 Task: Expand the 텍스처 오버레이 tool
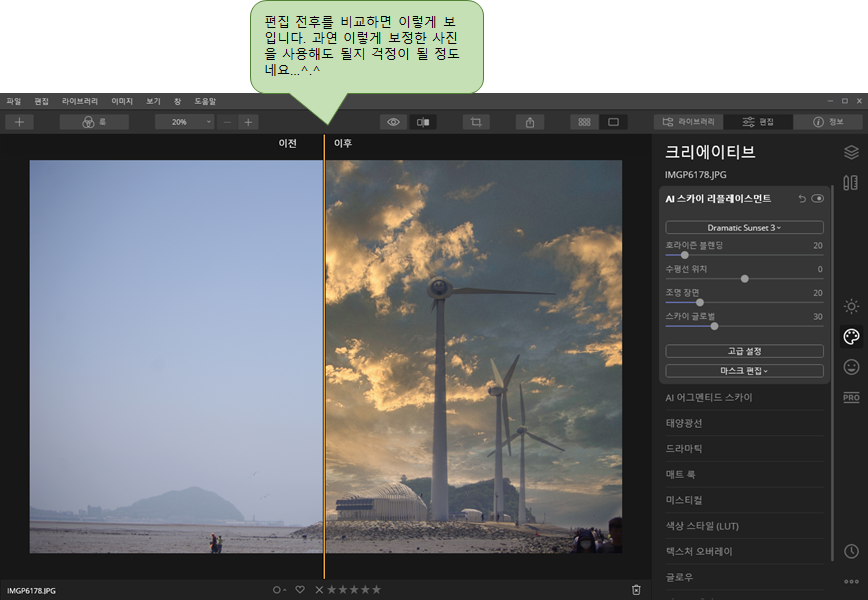click(744, 551)
